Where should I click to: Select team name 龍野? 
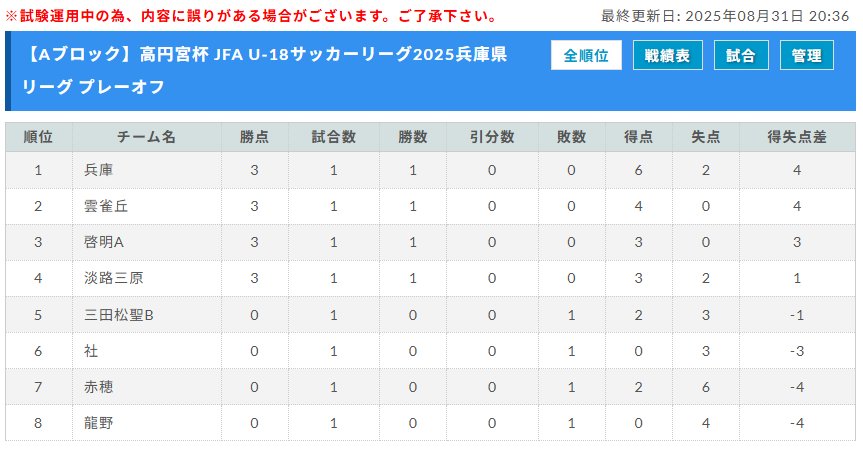click(x=99, y=423)
